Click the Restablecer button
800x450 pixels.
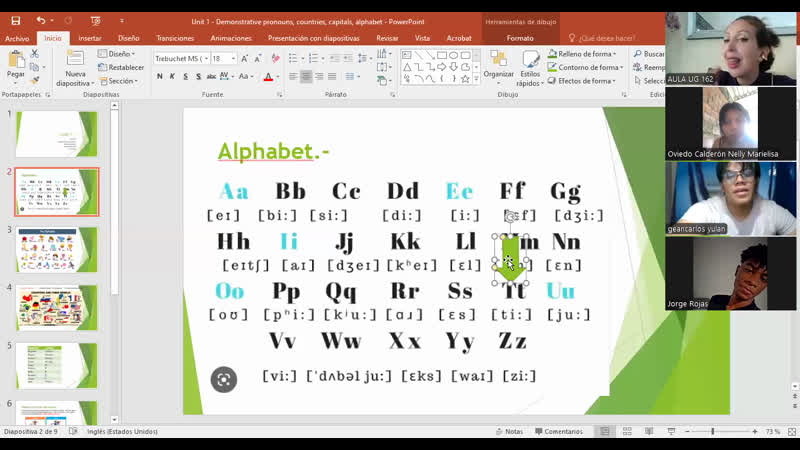pyautogui.click(x=123, y=67)
